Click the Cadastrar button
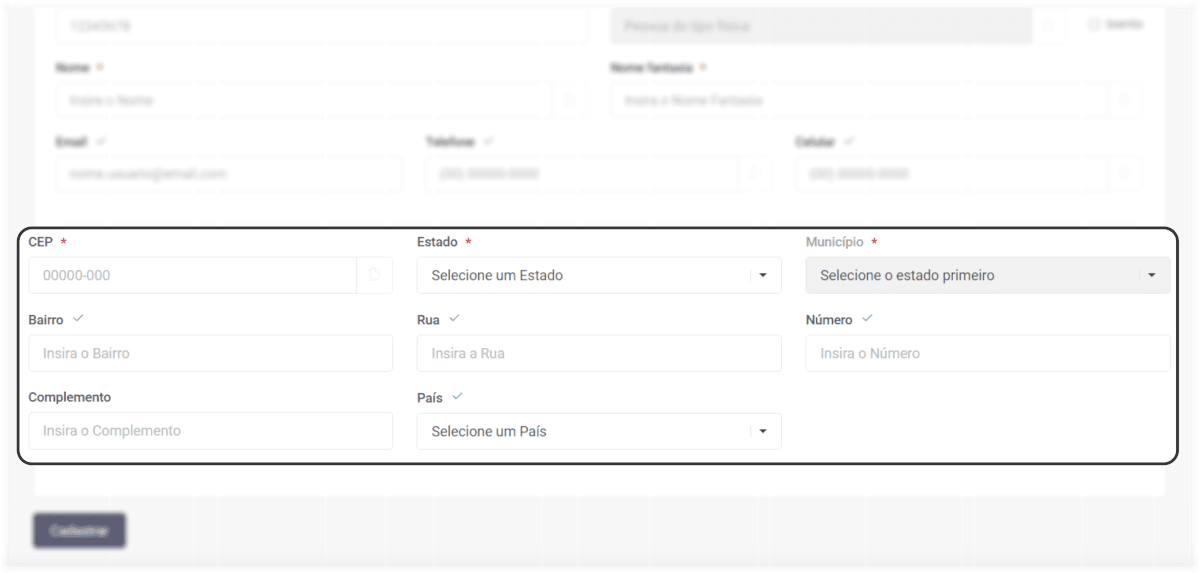This screenshot has height=573, width=1200. point(79,530)
